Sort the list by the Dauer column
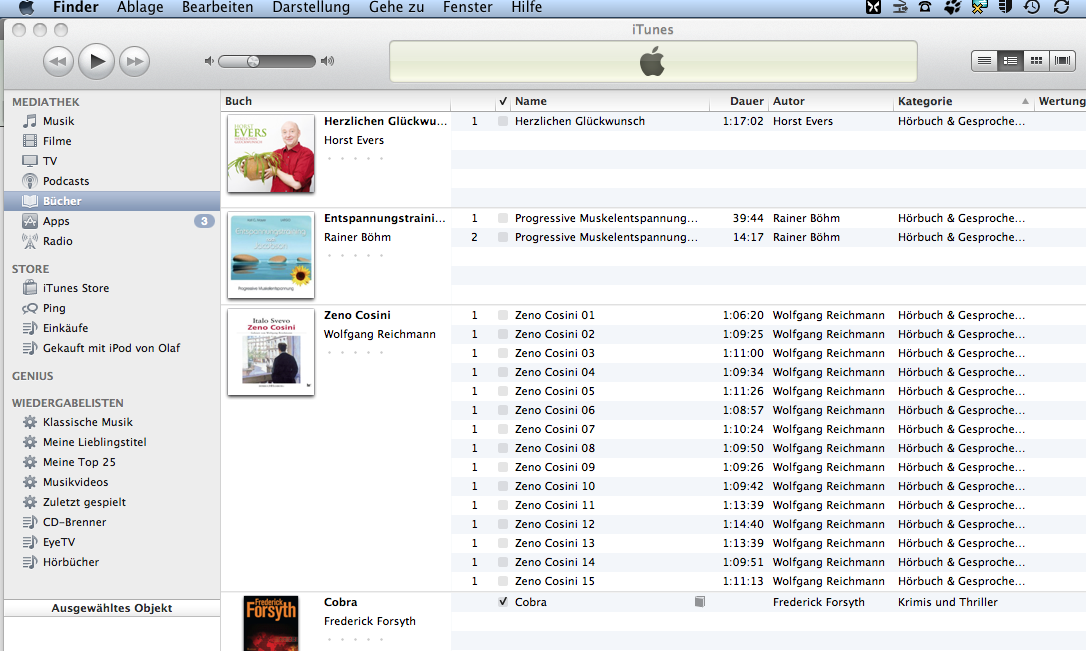The image size is (1086, 651). click(739, 101)
